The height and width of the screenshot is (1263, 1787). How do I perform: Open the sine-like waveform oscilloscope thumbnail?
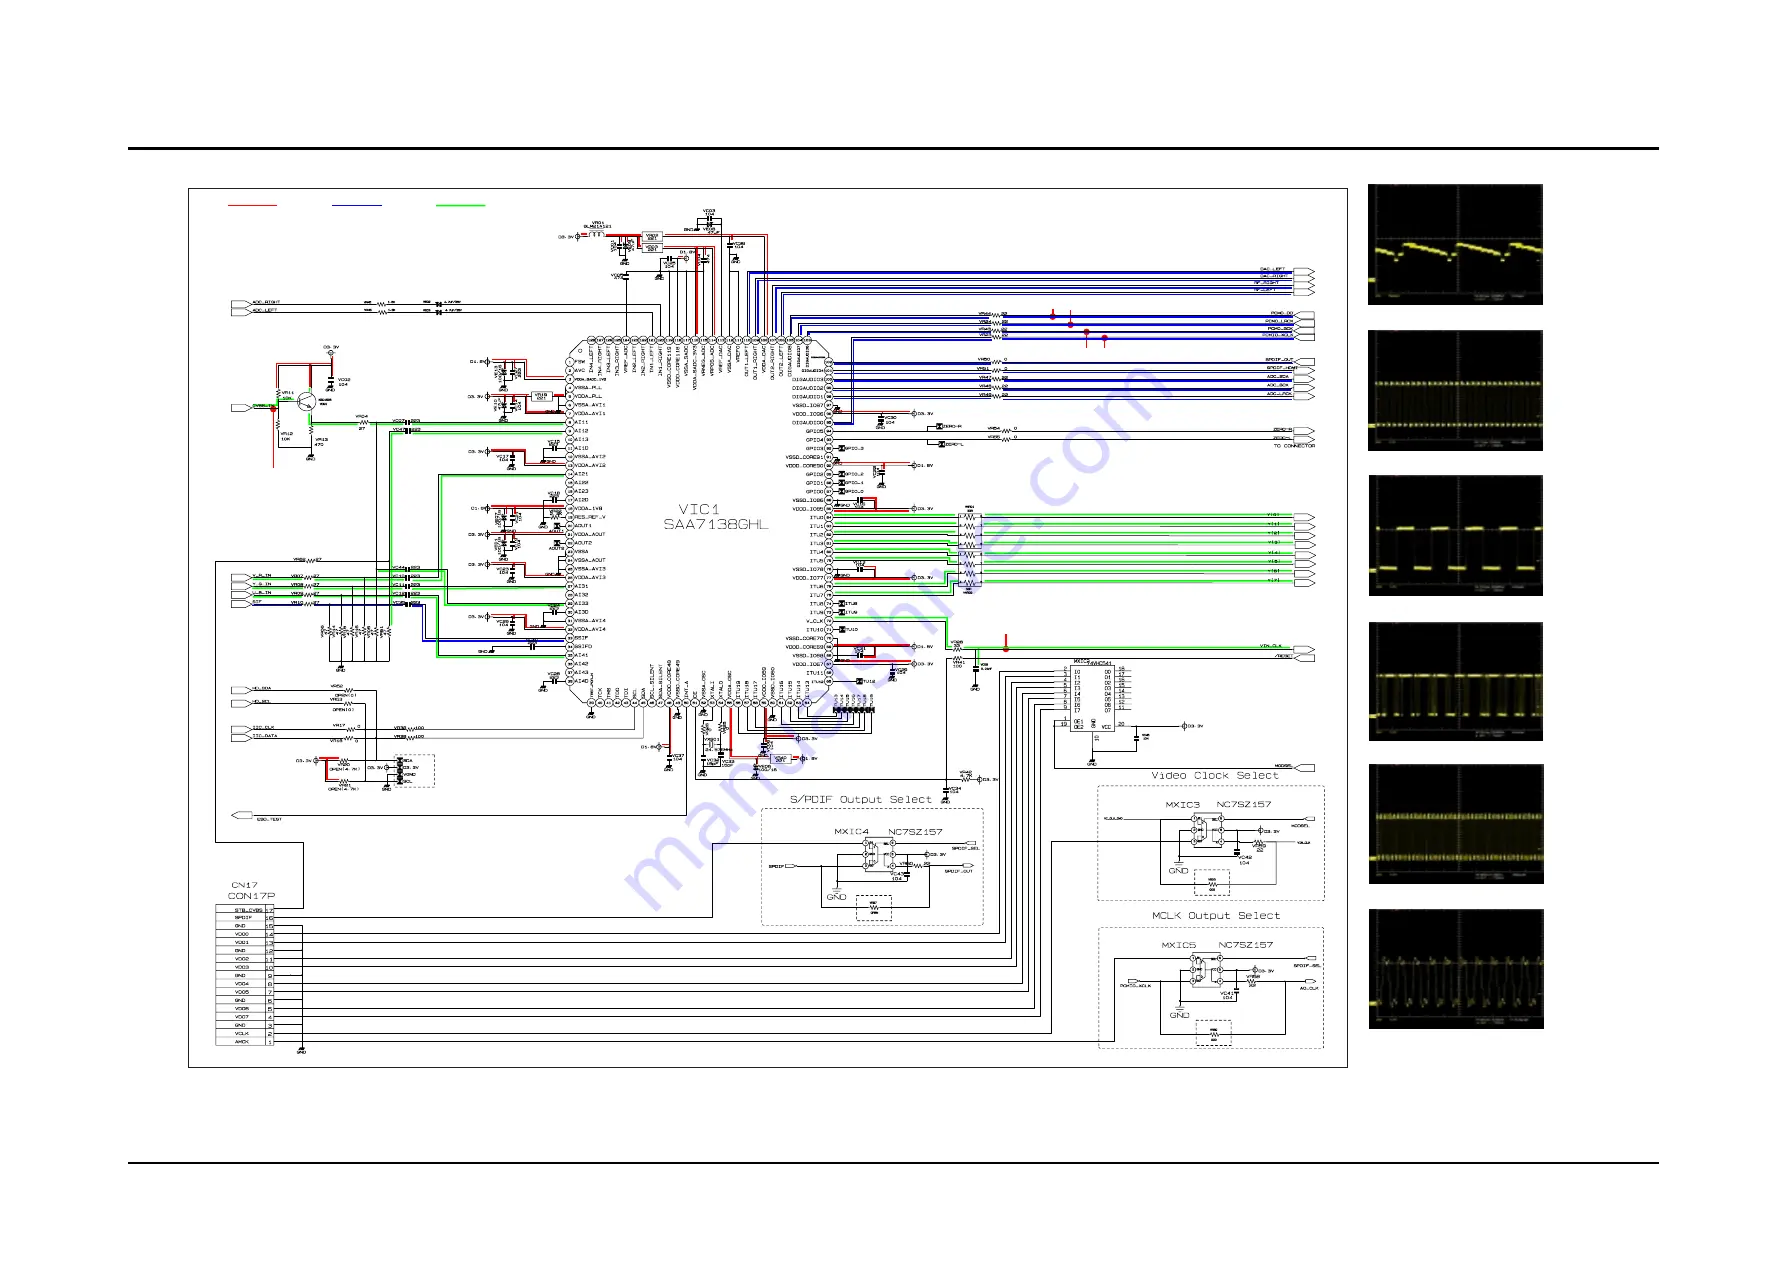1455,969
